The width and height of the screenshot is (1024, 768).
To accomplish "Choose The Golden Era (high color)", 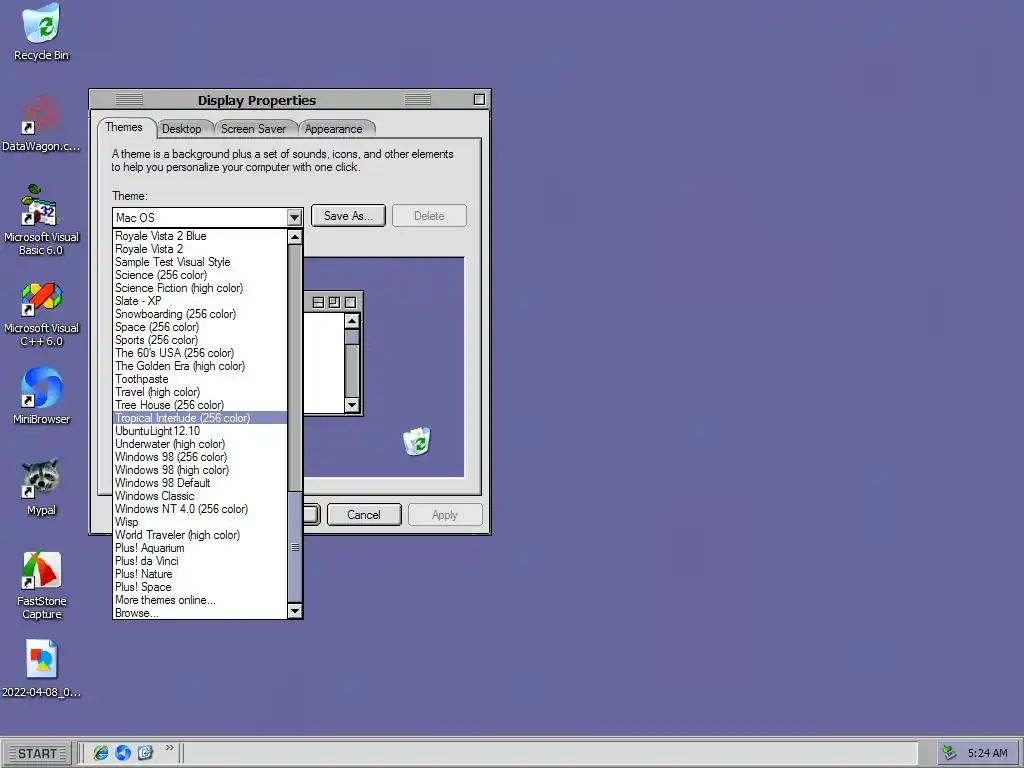I will 200,366.
